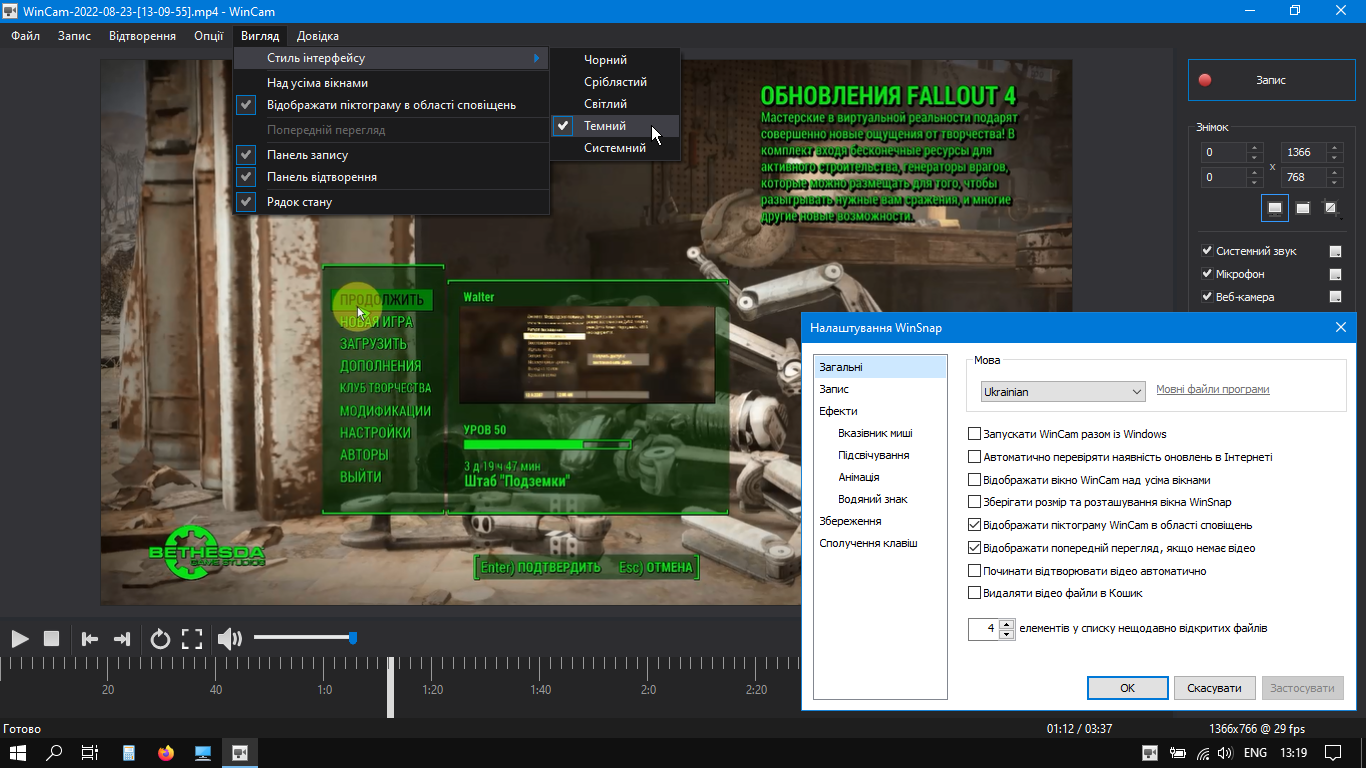
Task: Open Мовні файли програми link
Action: tap(1213, 390)
